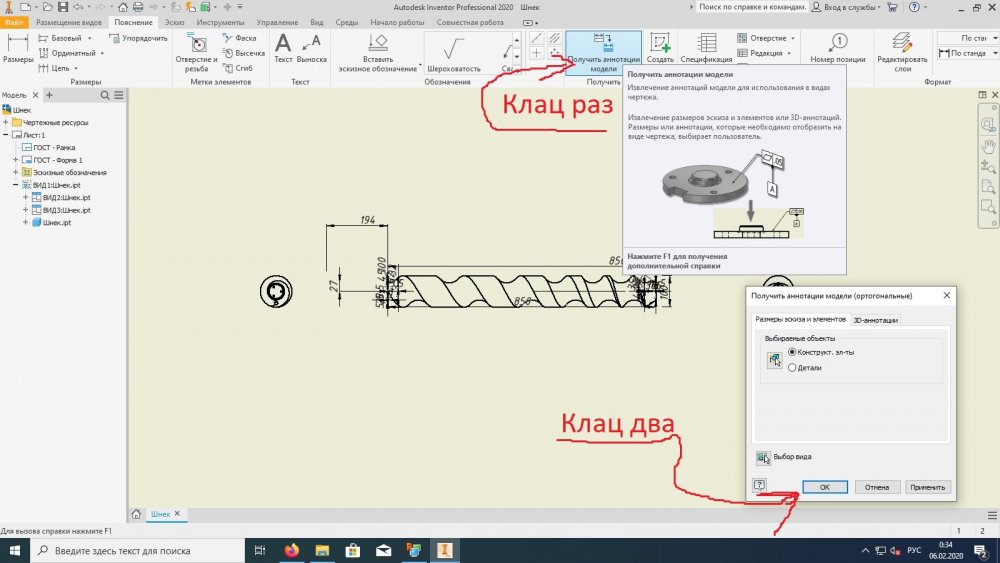The image size is (1000, 563).
Task: Choose the Выноска leader text tool
Action: pos(312,49)
